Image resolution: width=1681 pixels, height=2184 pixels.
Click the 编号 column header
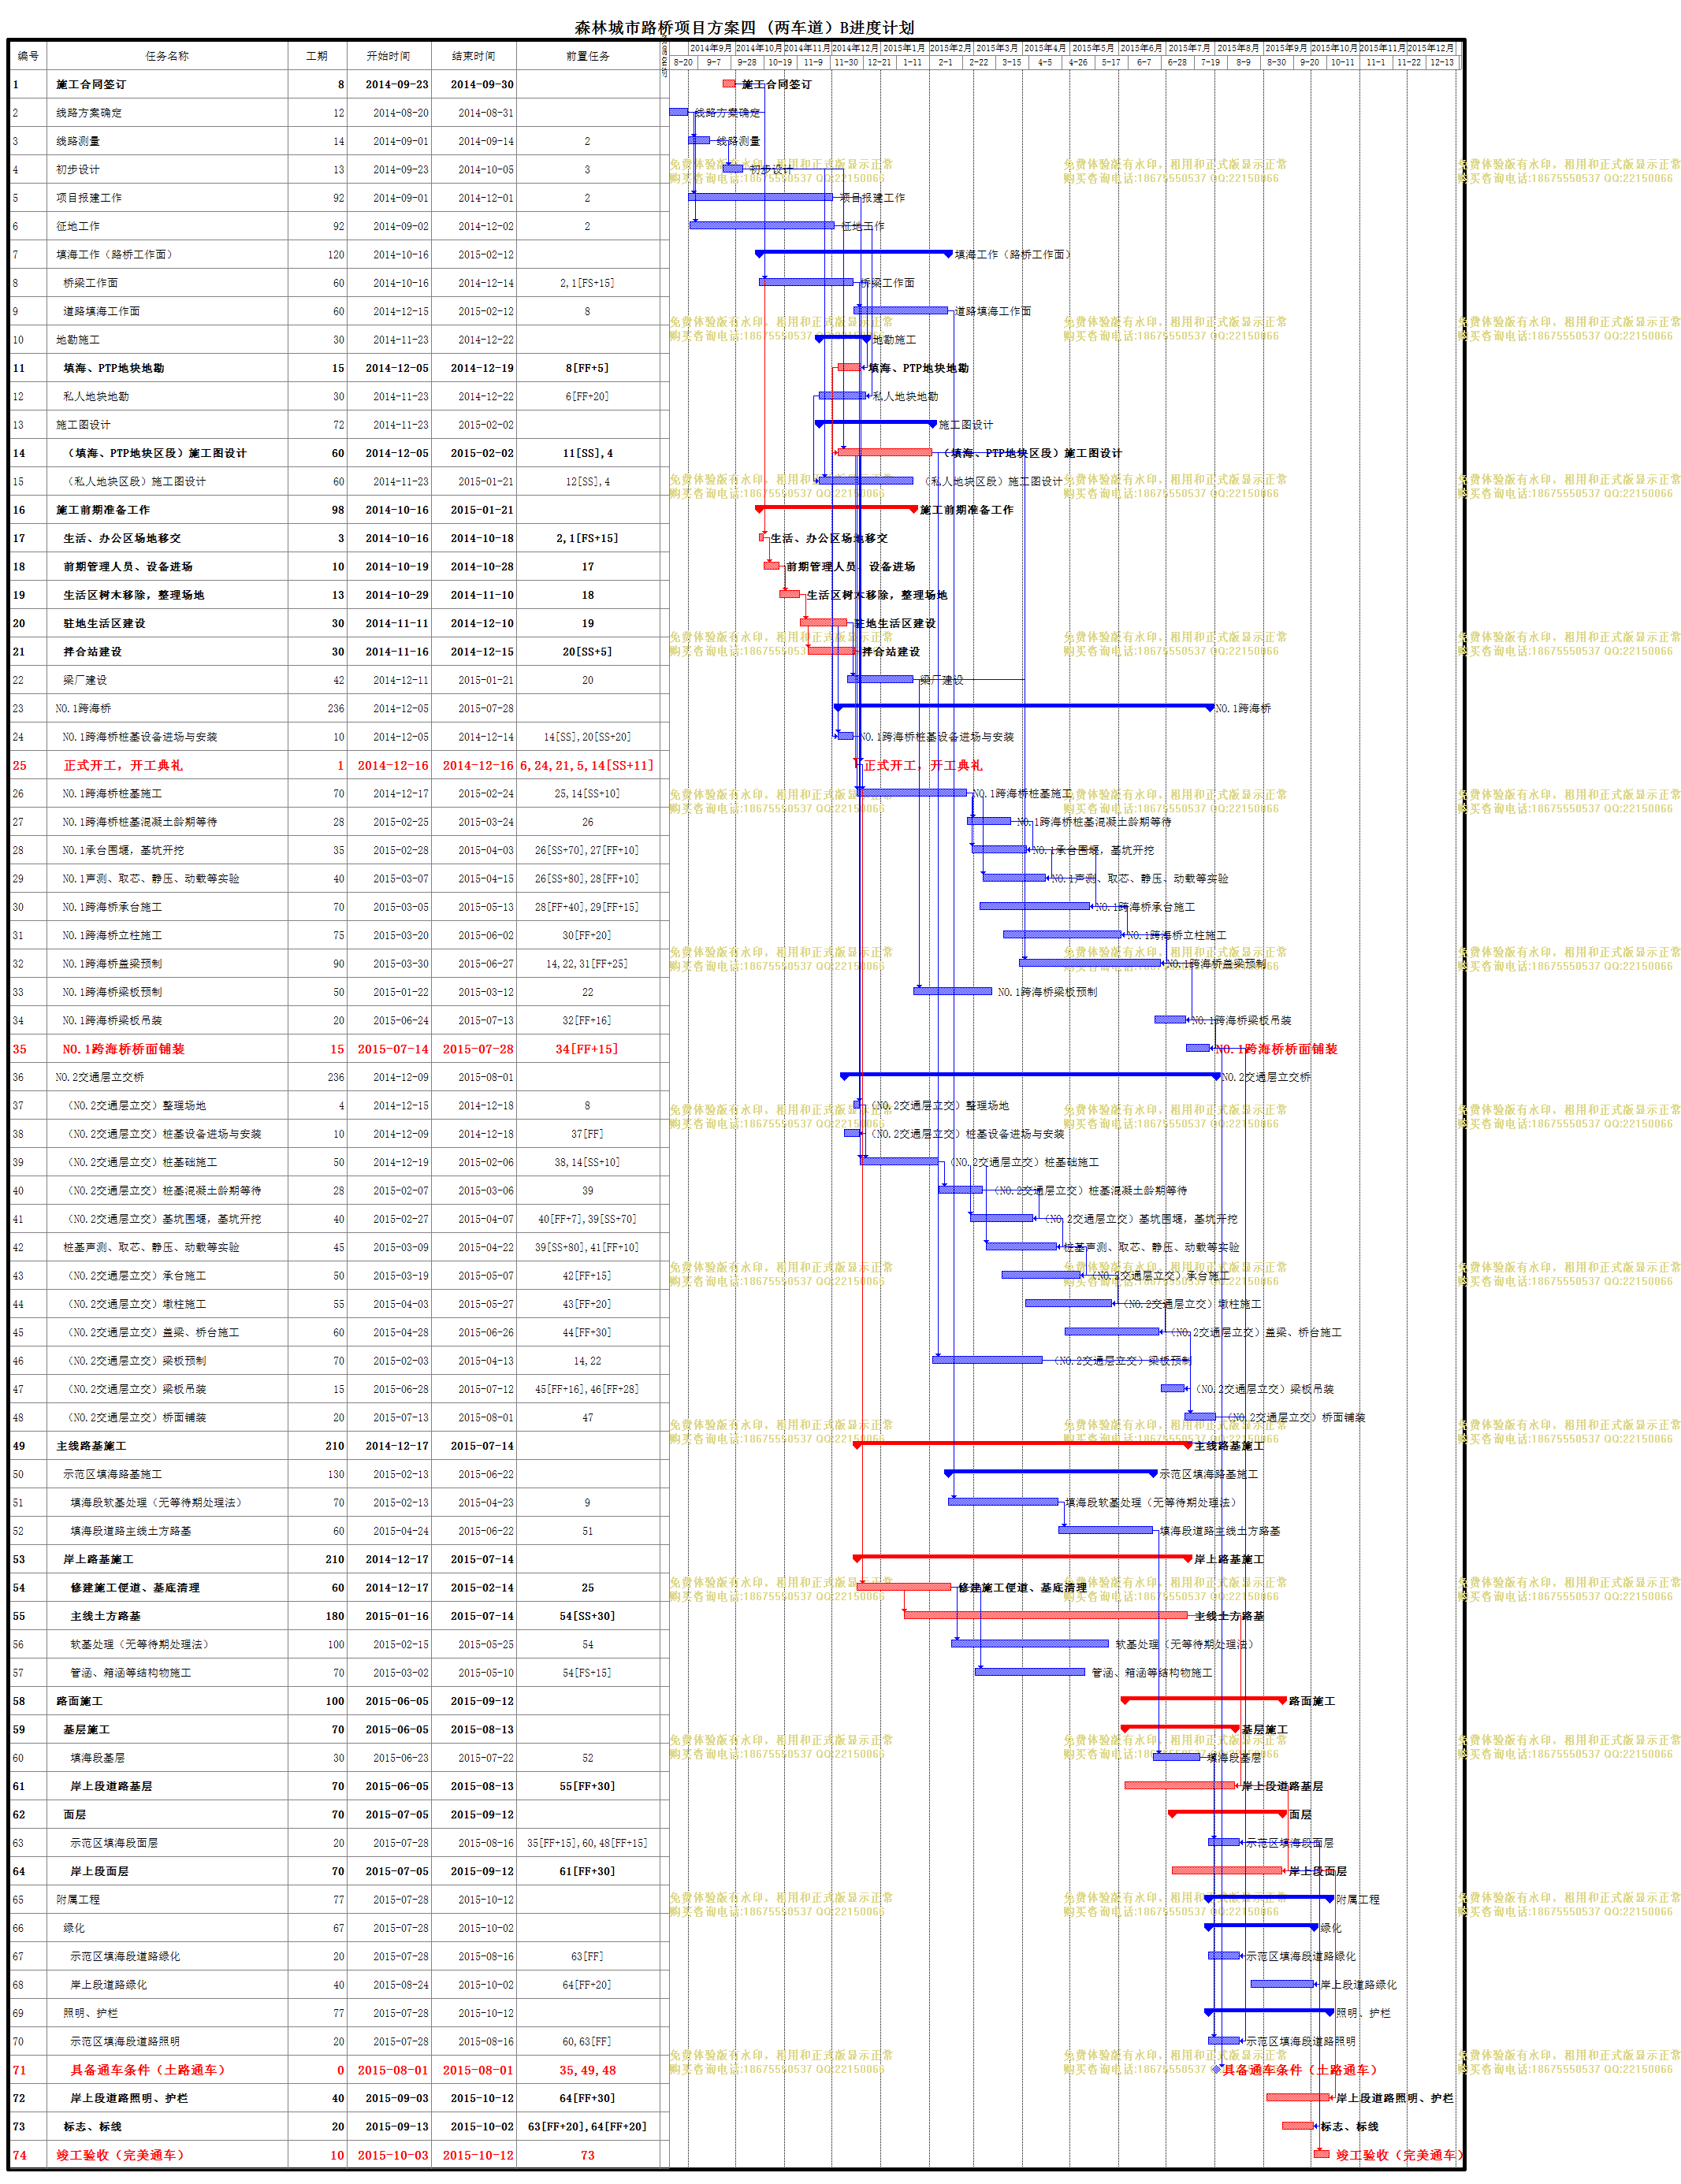[x=28, y=56]
